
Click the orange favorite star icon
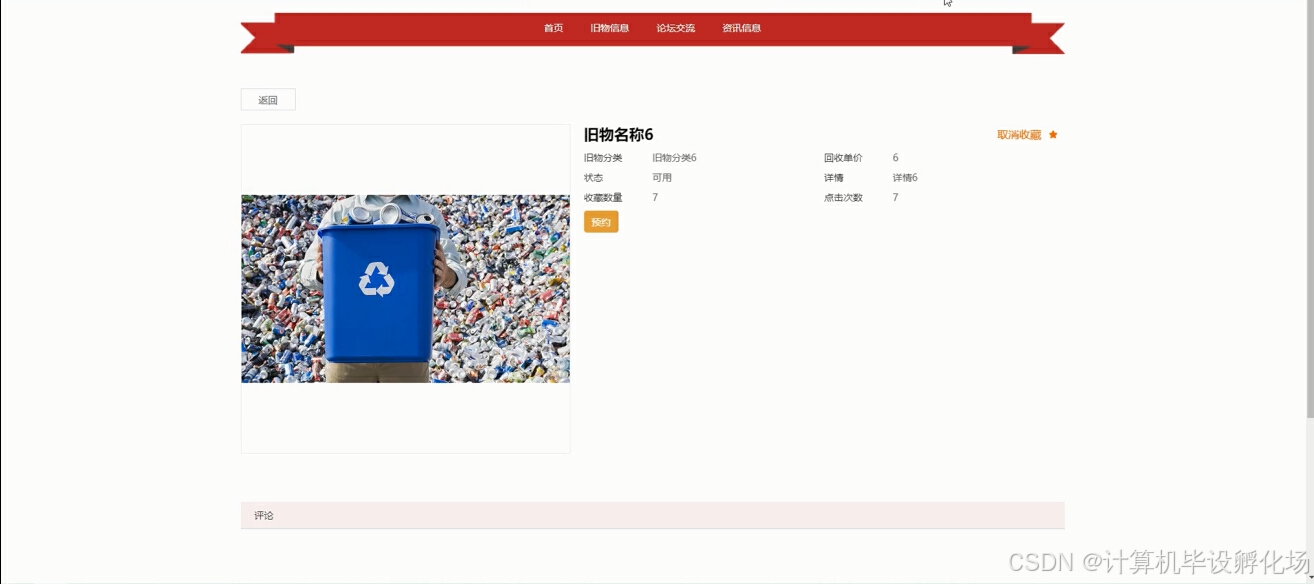tap(1053, 134)
